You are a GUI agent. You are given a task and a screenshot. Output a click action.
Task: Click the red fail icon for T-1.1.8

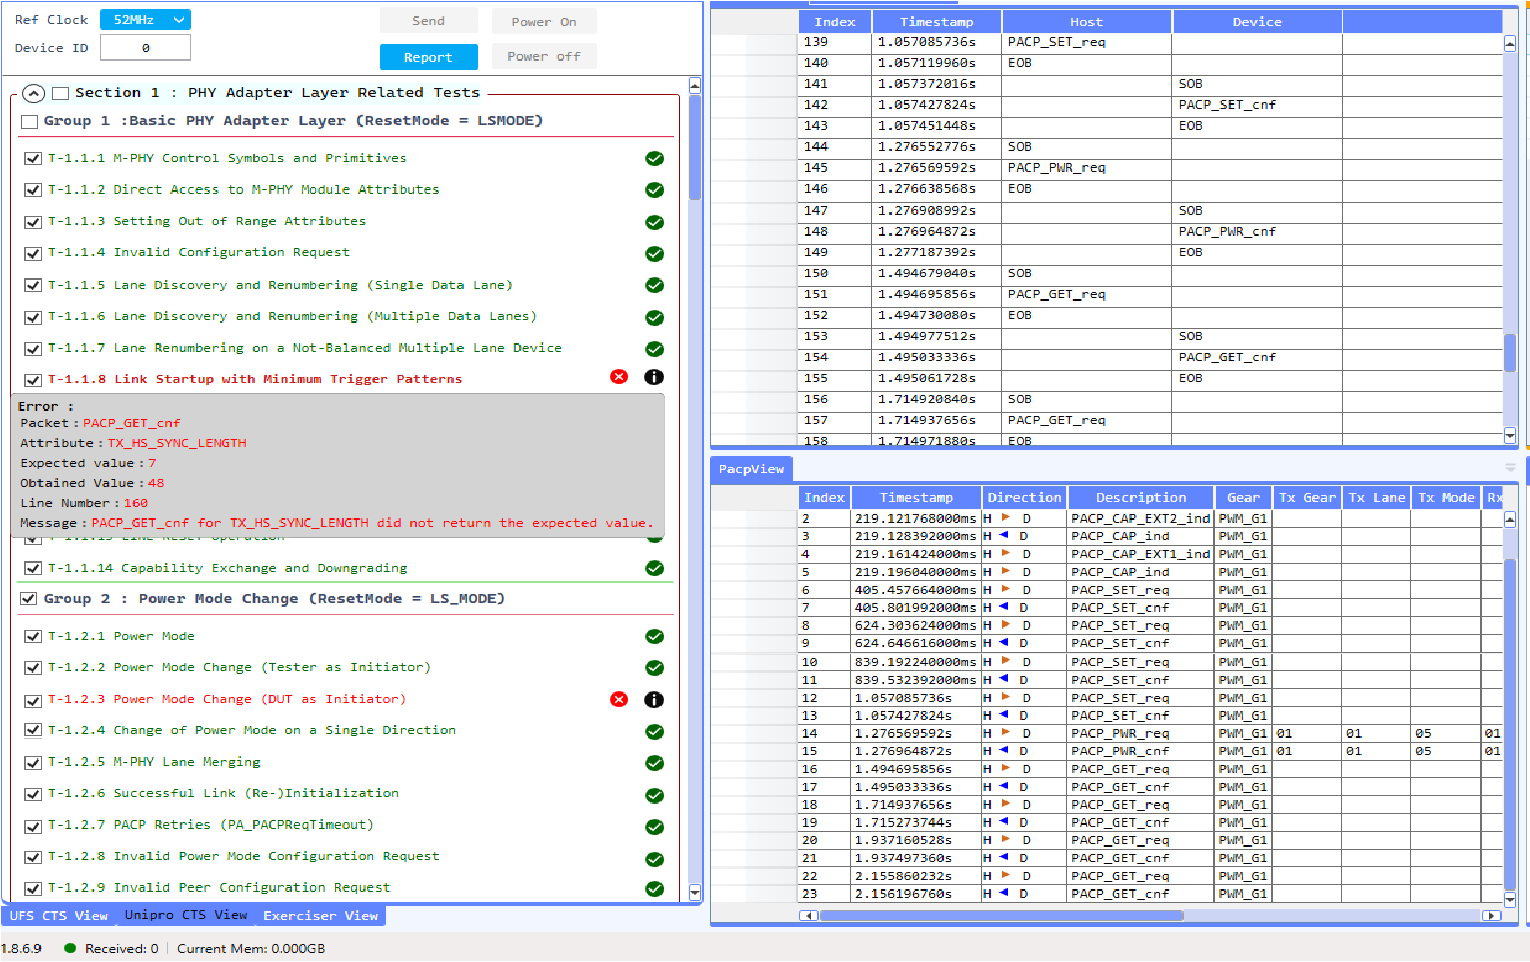[619, 377]
